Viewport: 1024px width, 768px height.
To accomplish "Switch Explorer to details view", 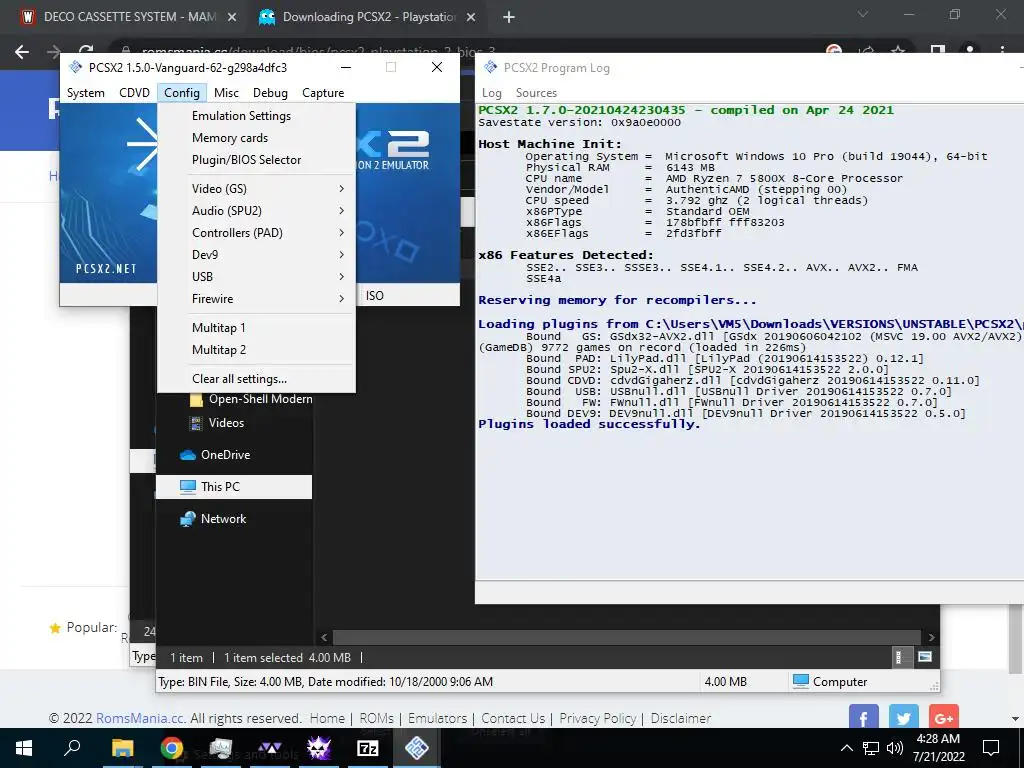I will coord(900,657).
